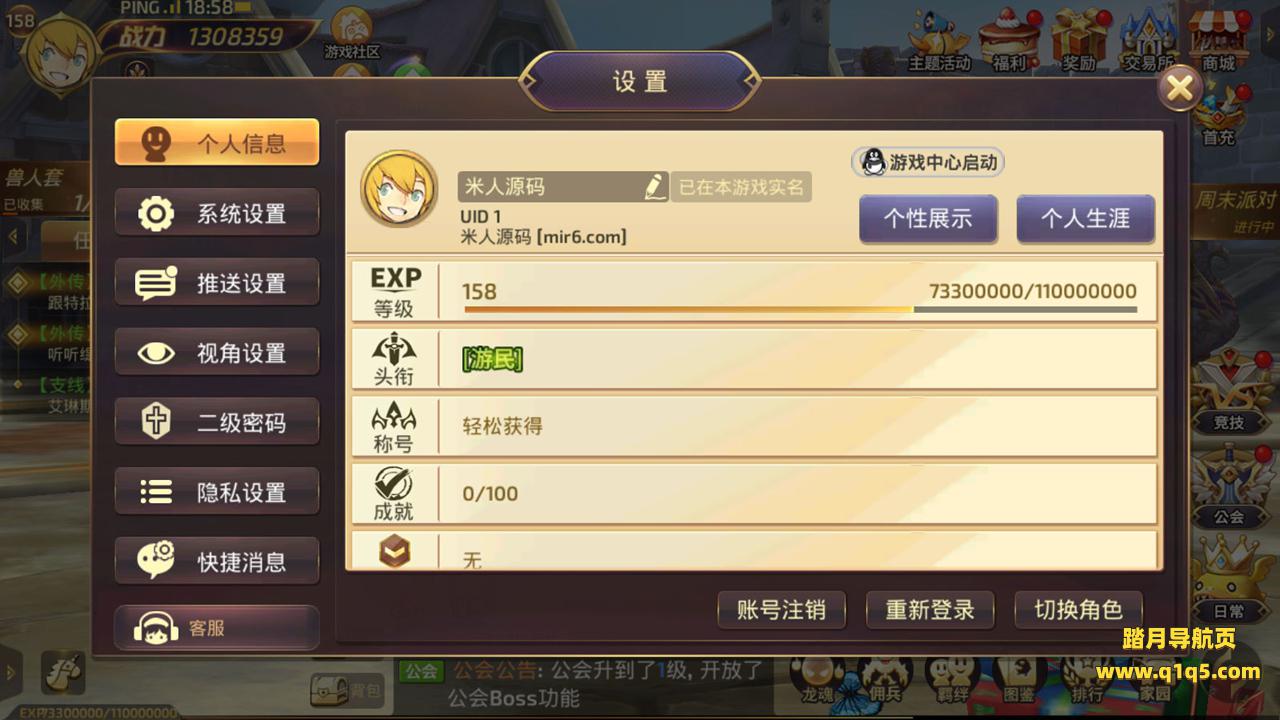Open 游戏社区 community icon
This screenshot has width=1280, height=720.
(x=352, y=35)
